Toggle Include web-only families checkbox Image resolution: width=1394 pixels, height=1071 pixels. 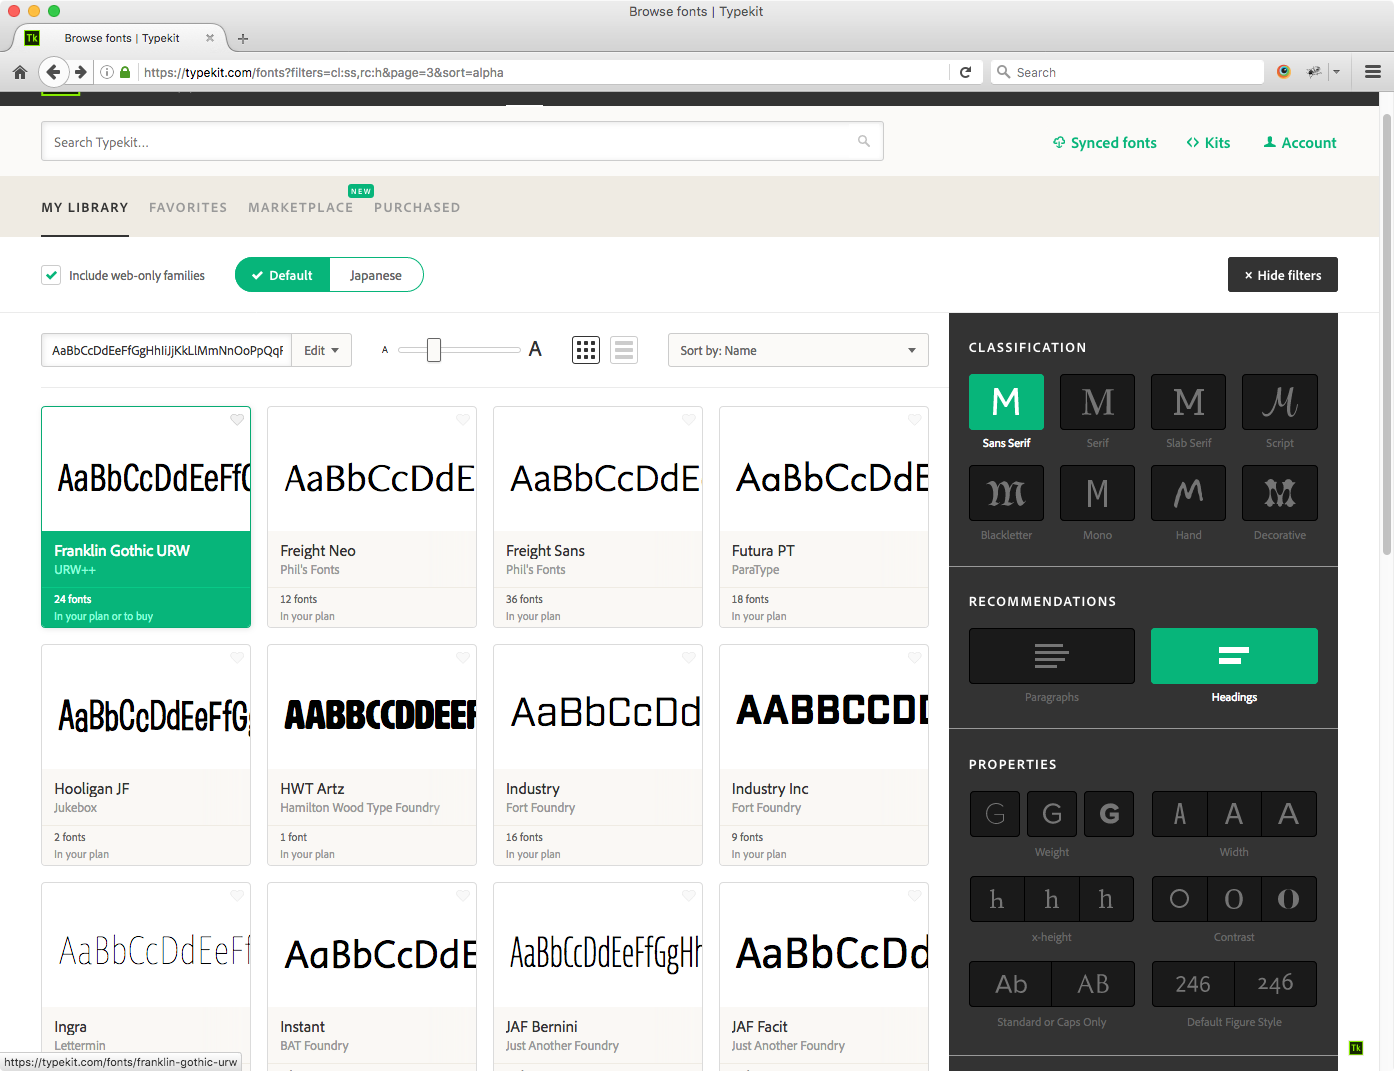tap(51, 275)
